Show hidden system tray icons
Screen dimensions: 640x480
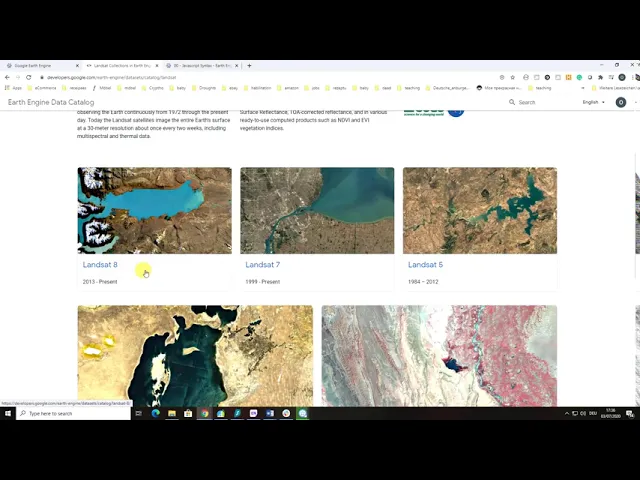(567, 413)
